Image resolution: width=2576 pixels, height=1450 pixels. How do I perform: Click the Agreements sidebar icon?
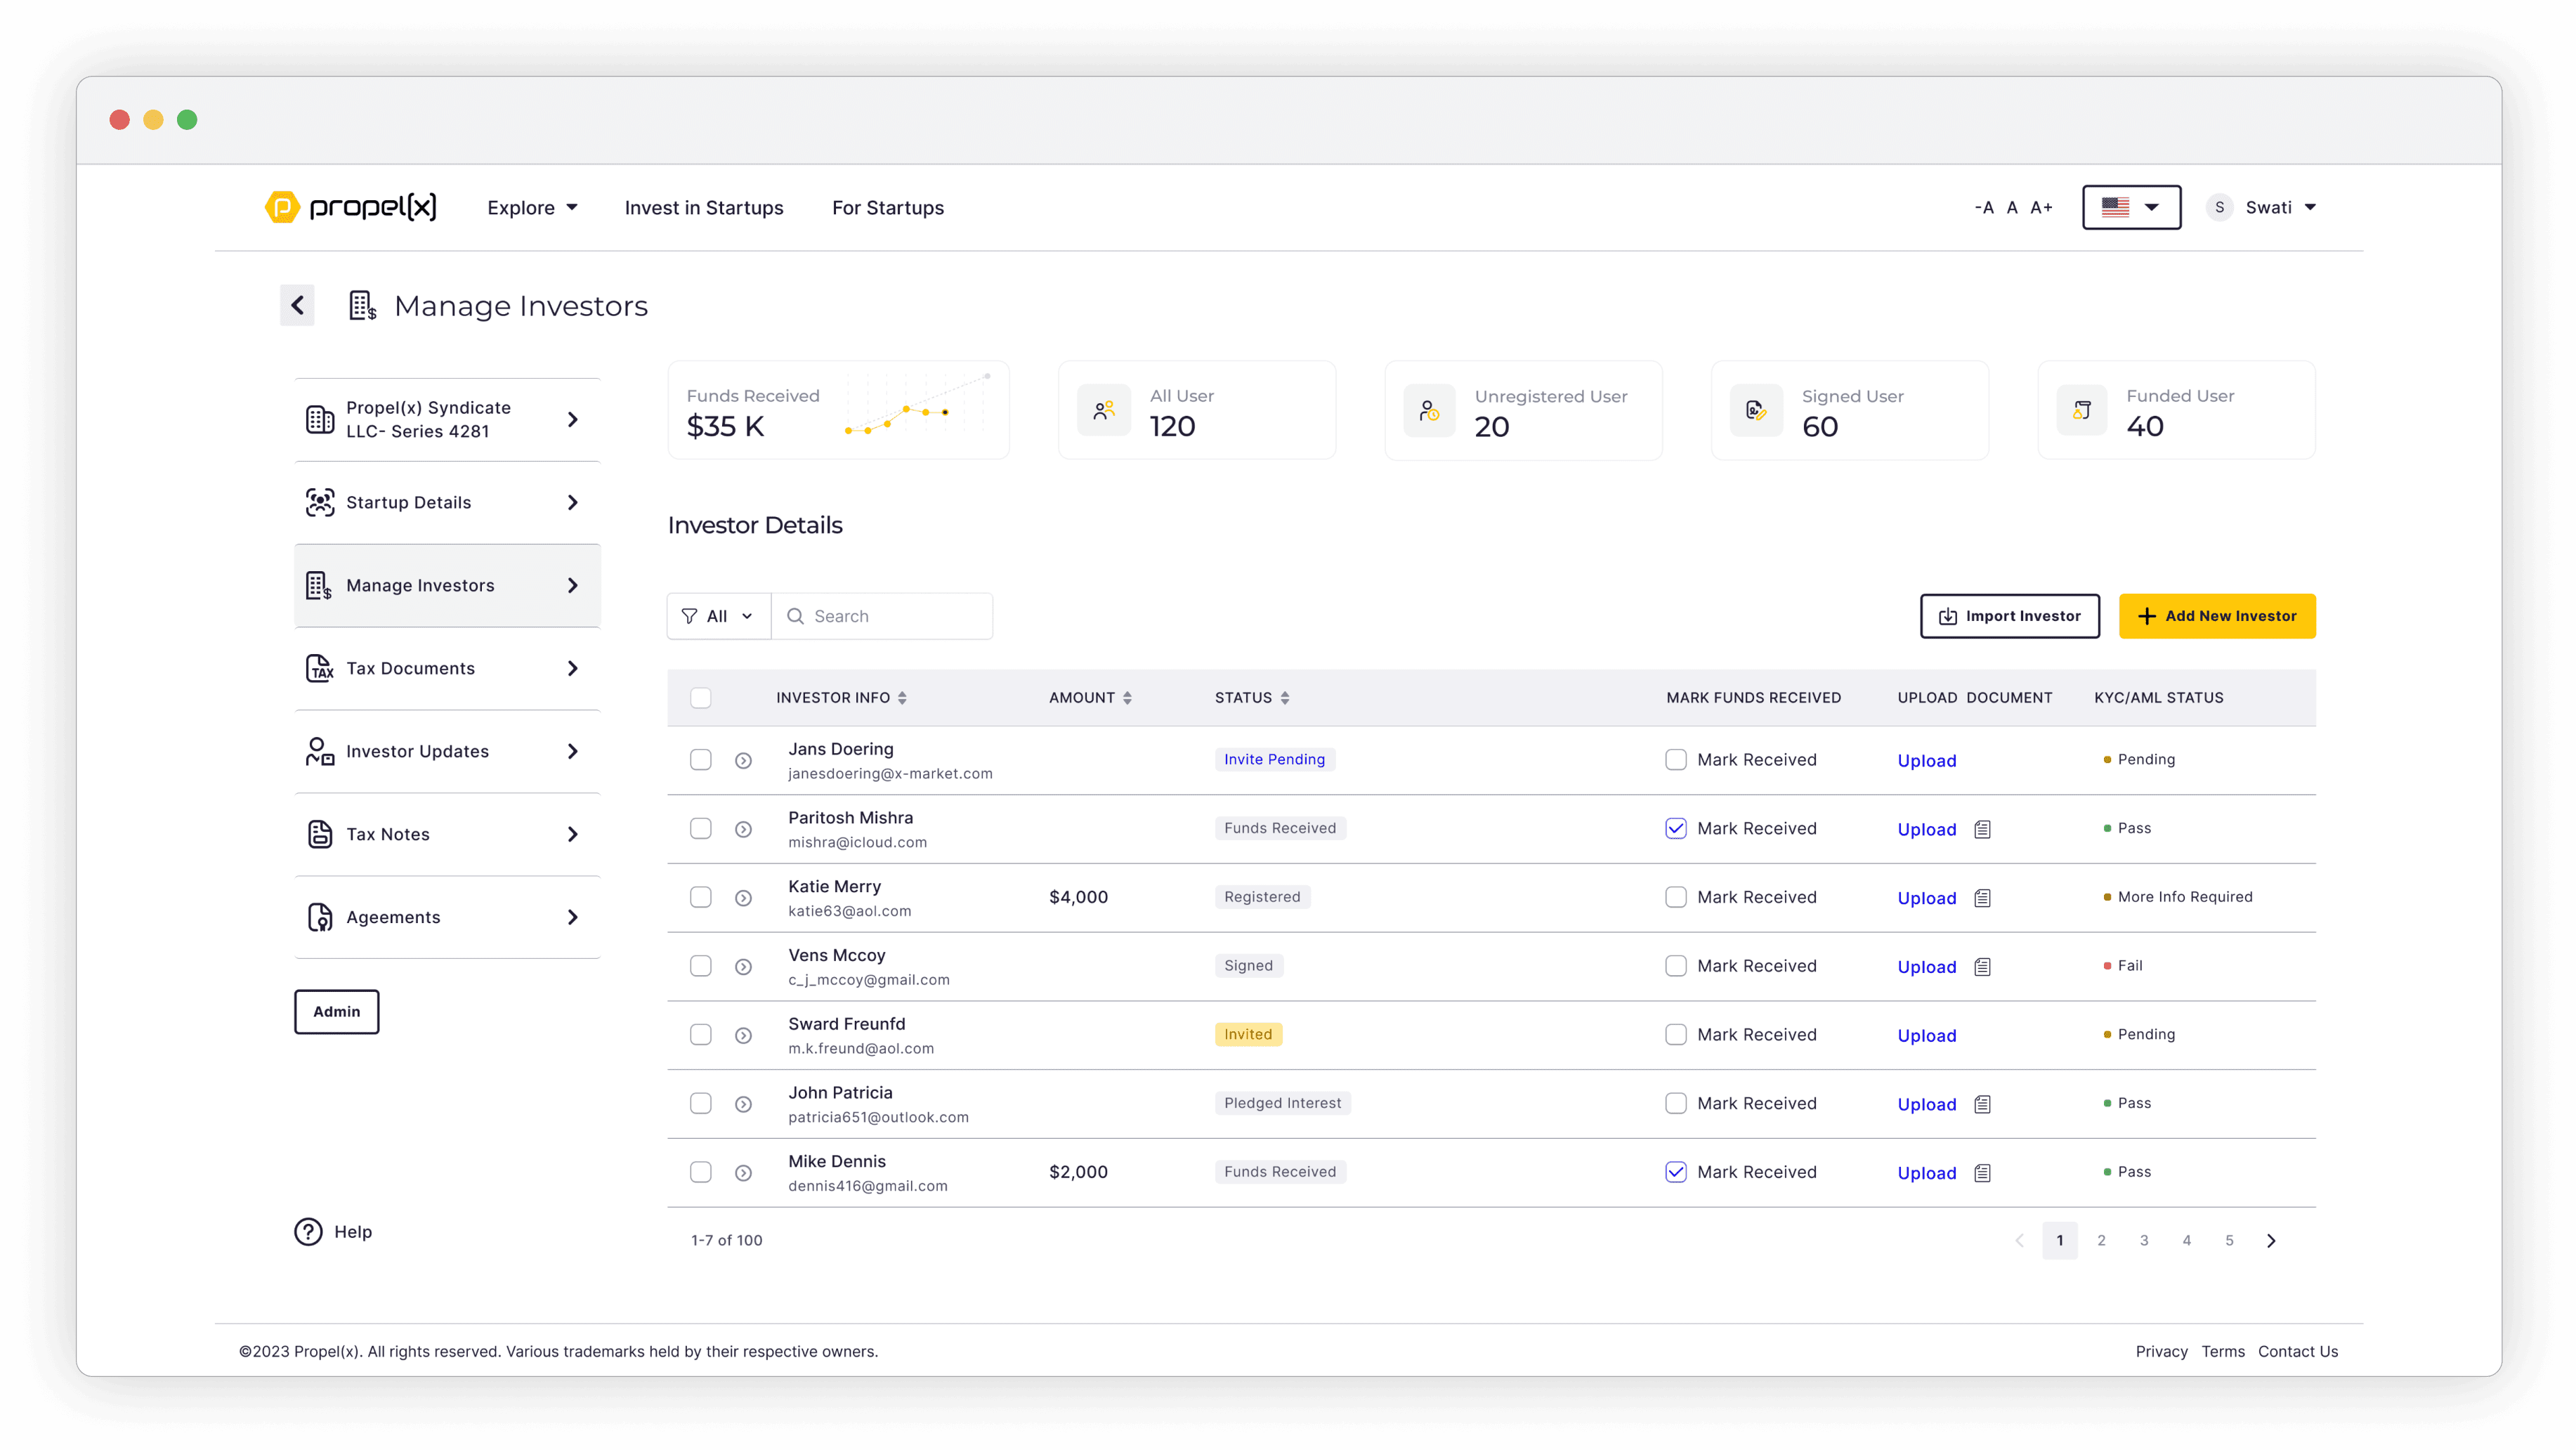[319, 917]
